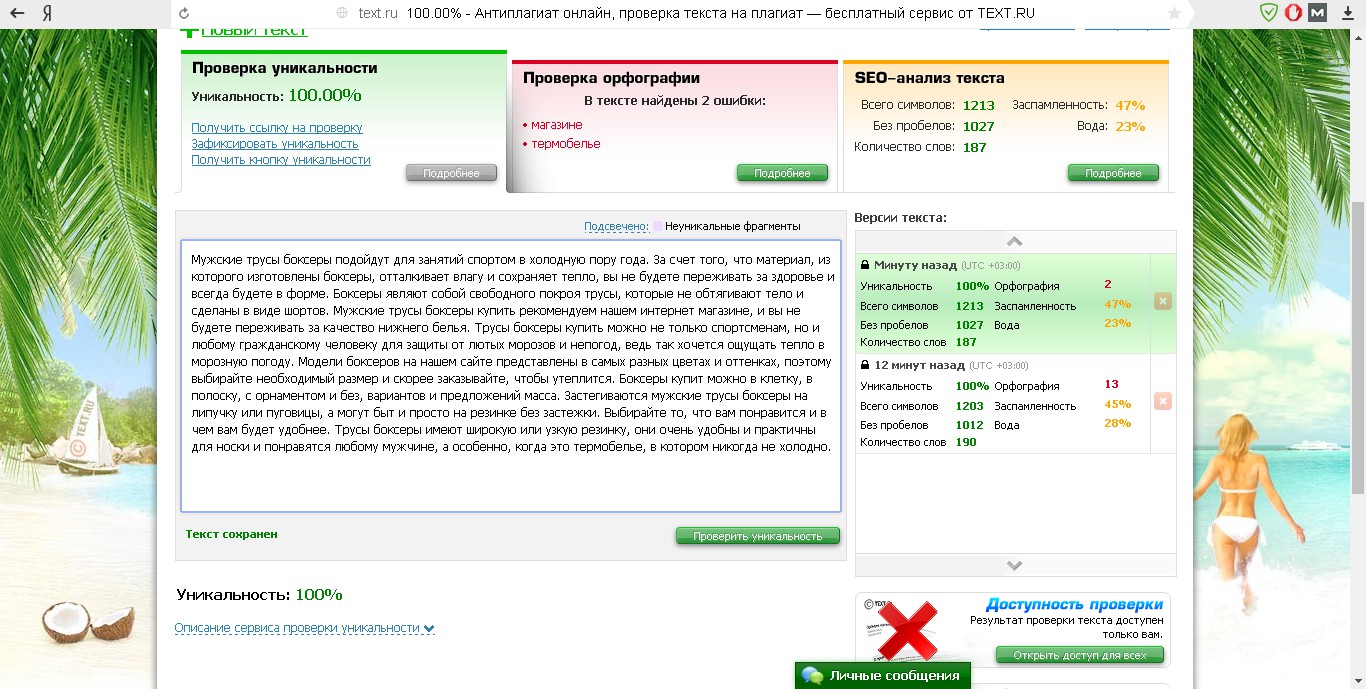
Task: Click the Подсвечено link above the text
Action: pos(616,226)
